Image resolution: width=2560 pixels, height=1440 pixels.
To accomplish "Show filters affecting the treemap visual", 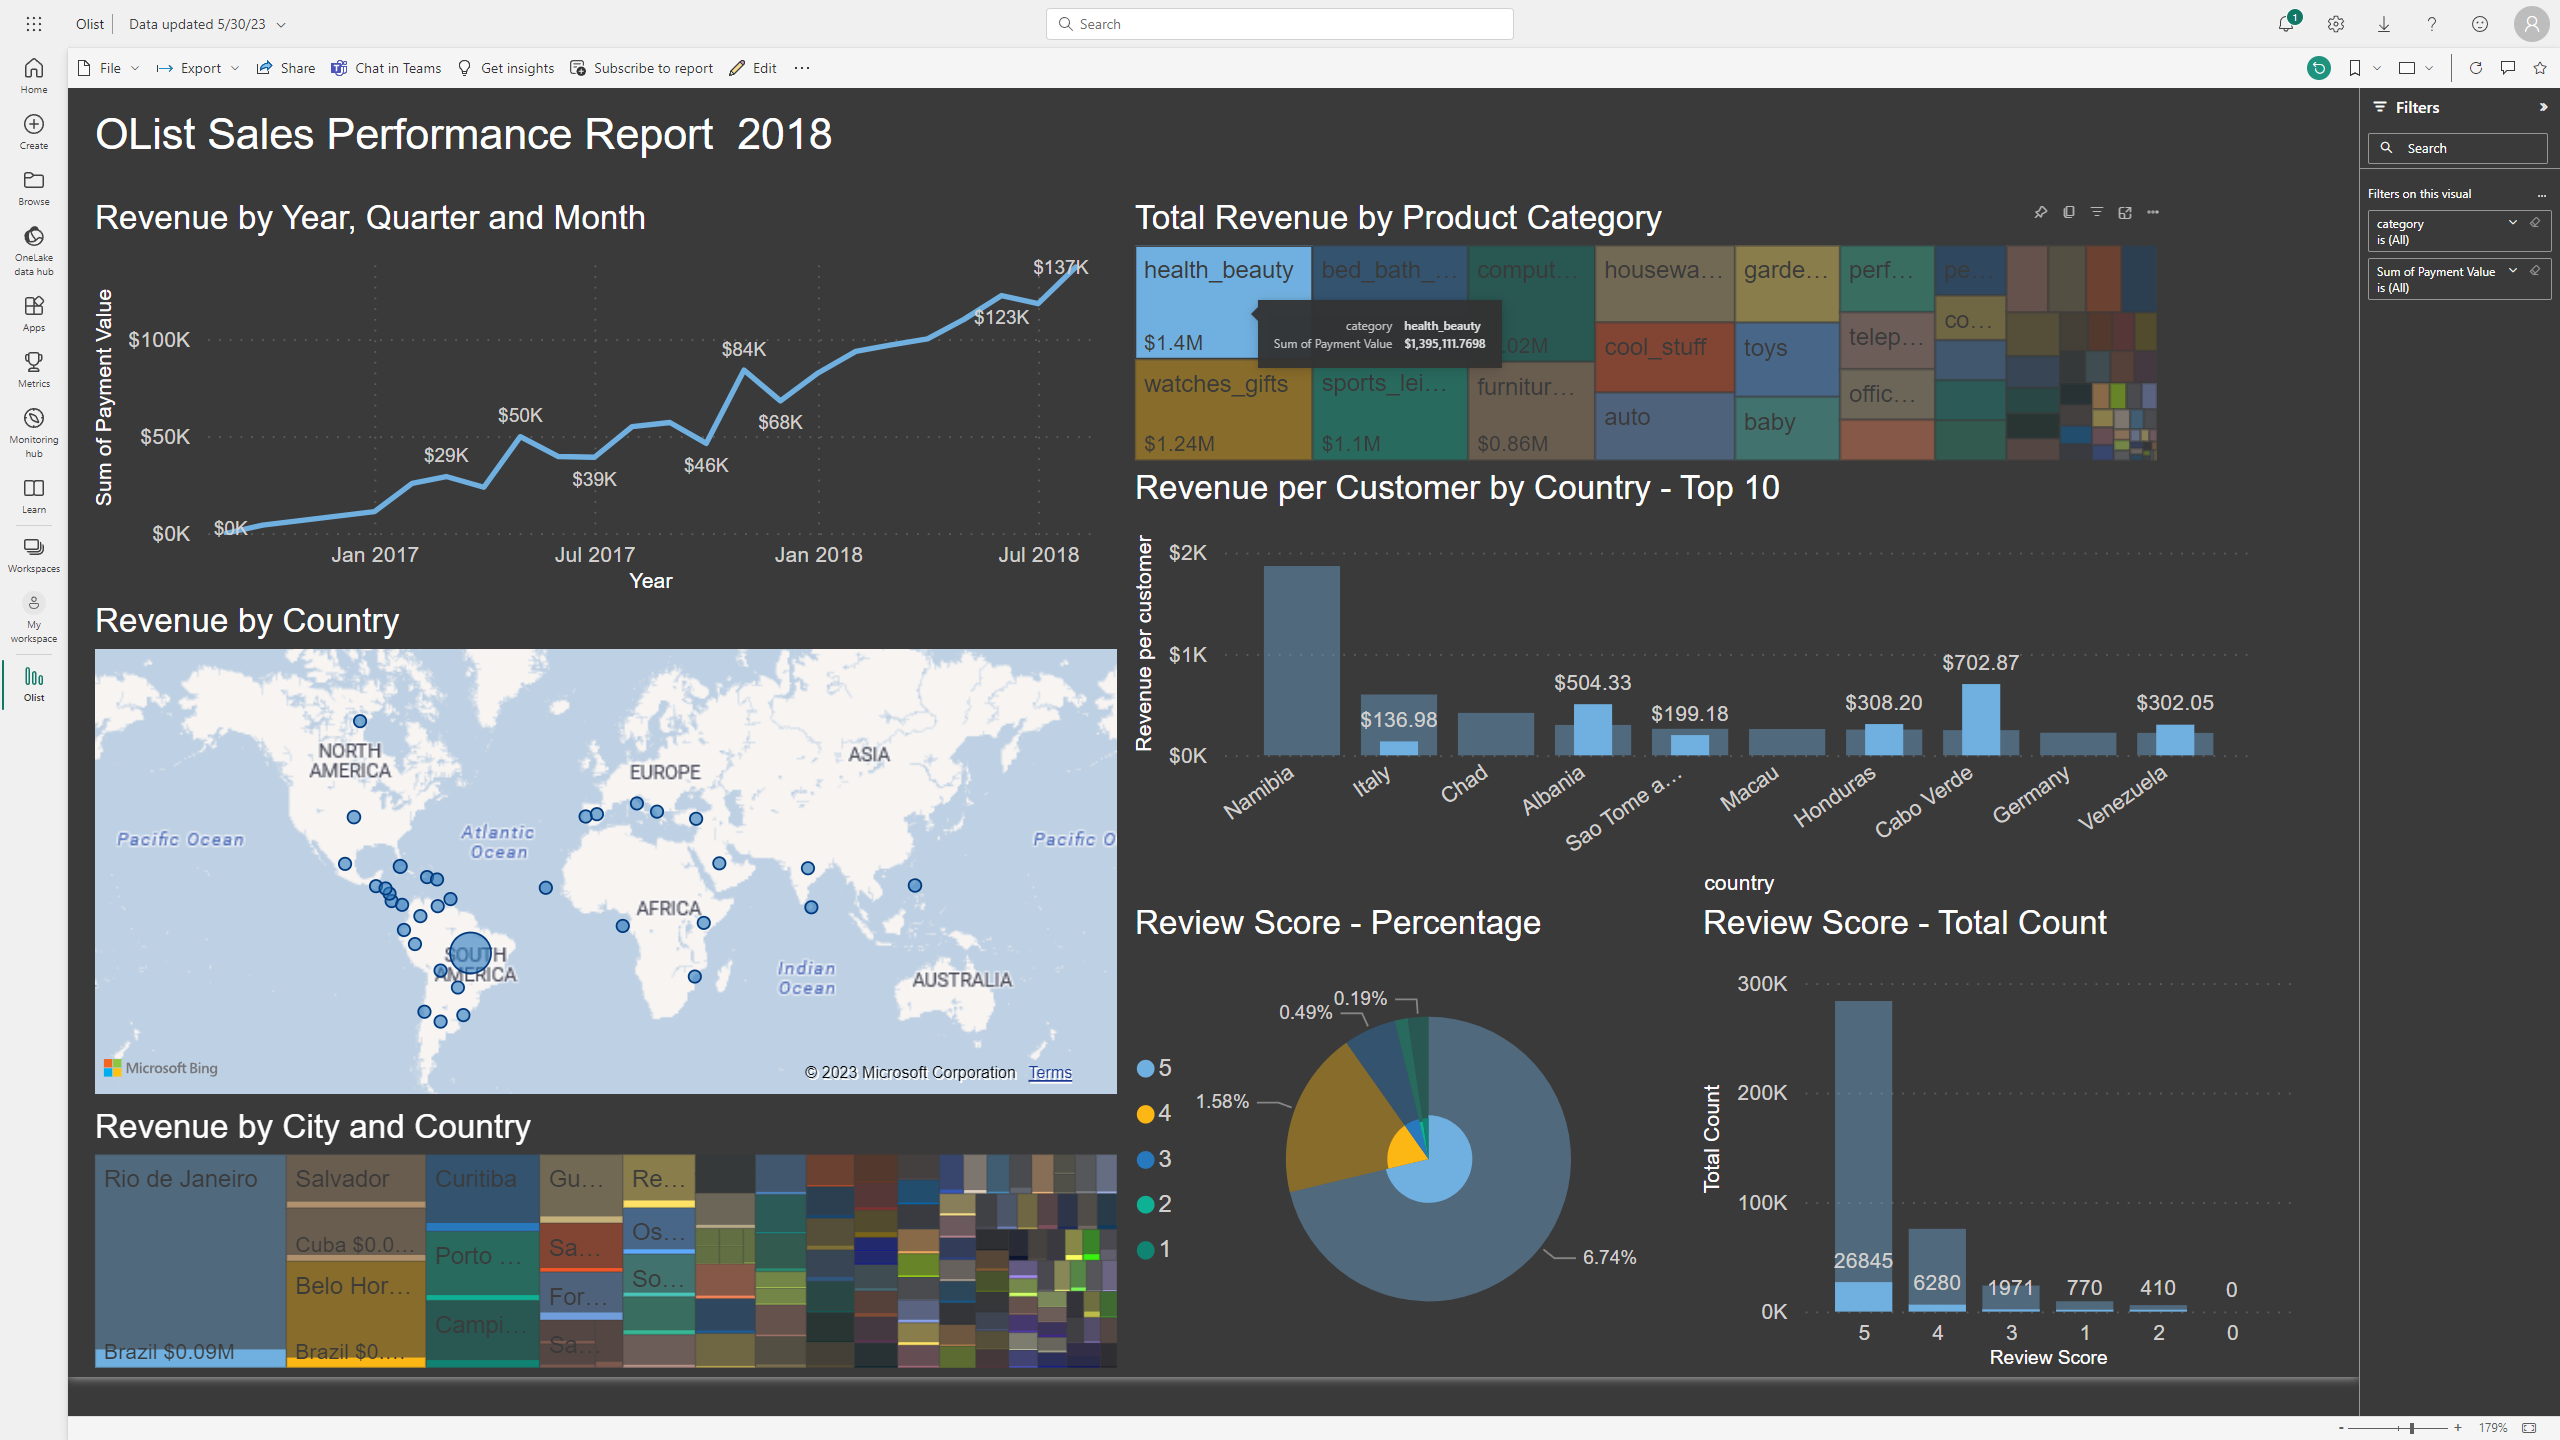I will point(2097,212).
